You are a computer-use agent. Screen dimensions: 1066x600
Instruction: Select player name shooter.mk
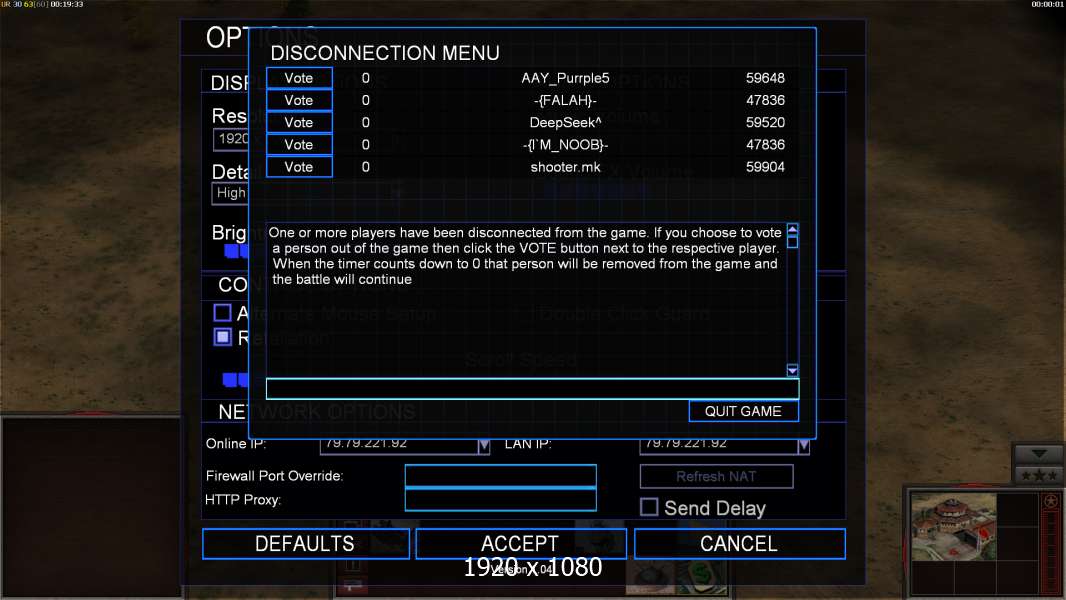click(x=565, y=167)
